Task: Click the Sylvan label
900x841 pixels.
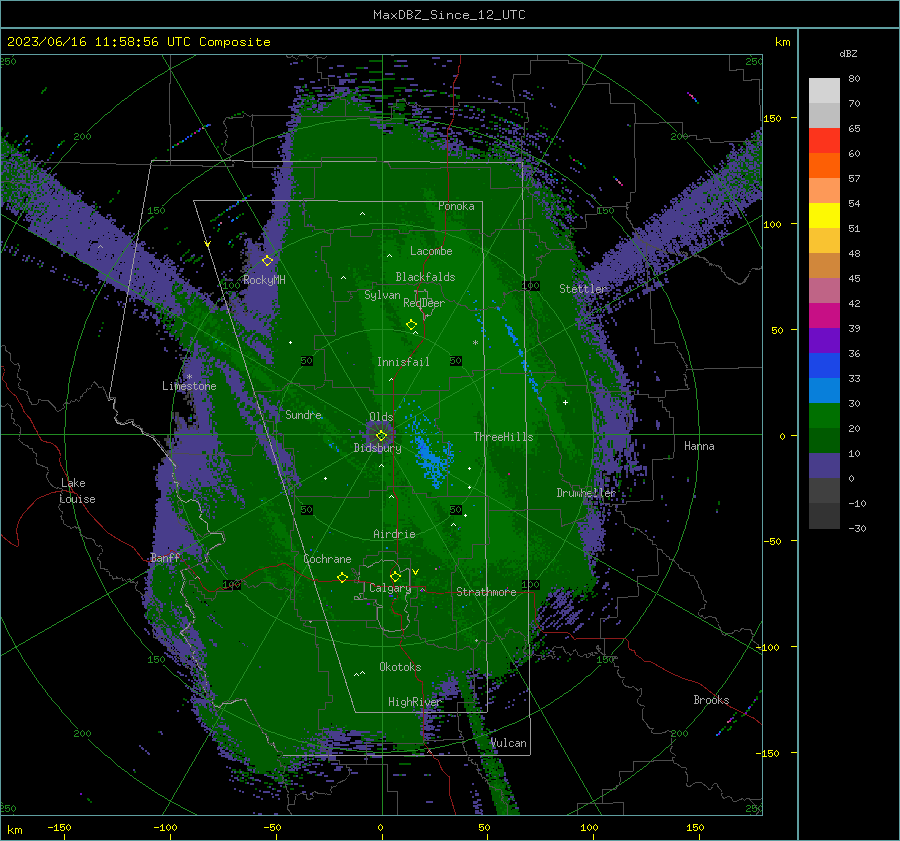Action: tap(382, 295)
